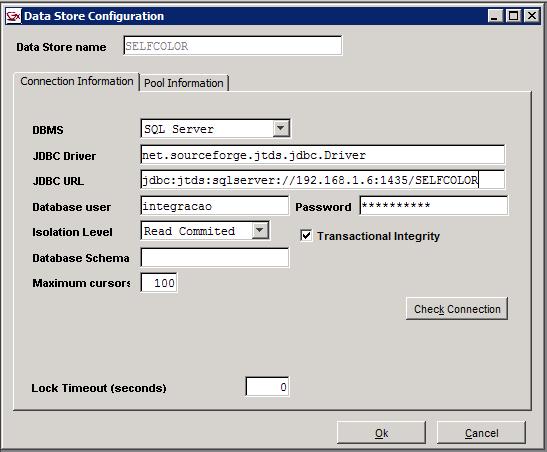Maximize the Data Store Configuration window
Viewport: 547px width, 452px height.
(514, 16)
